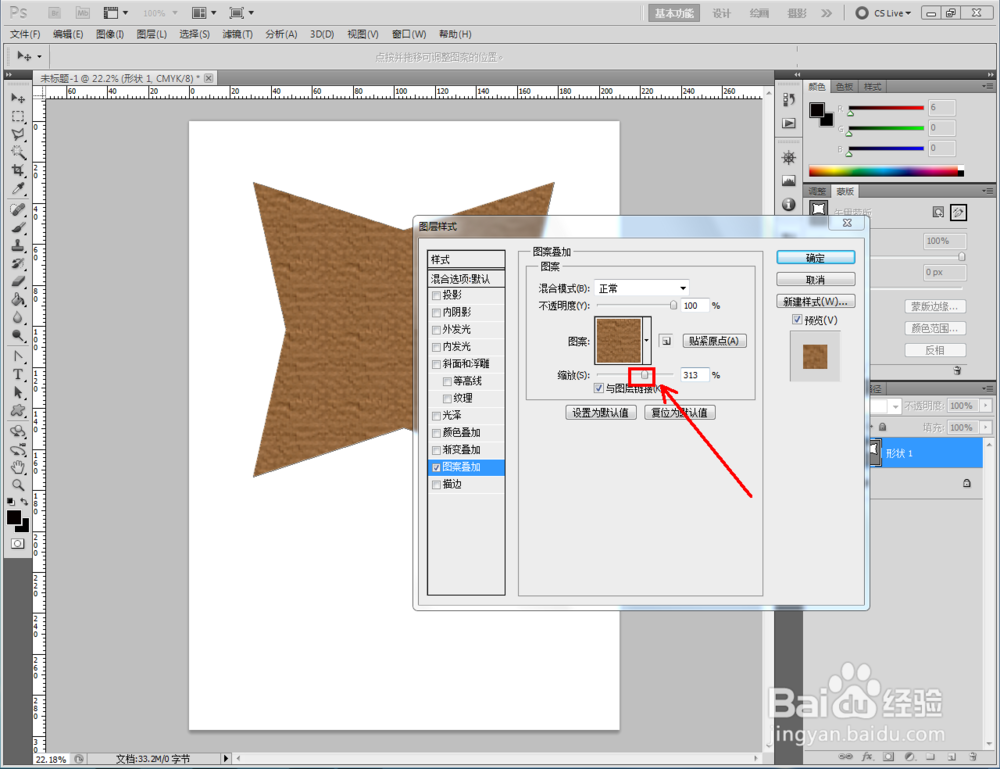Click the 贴紧原点(A) button

point(714,341)
